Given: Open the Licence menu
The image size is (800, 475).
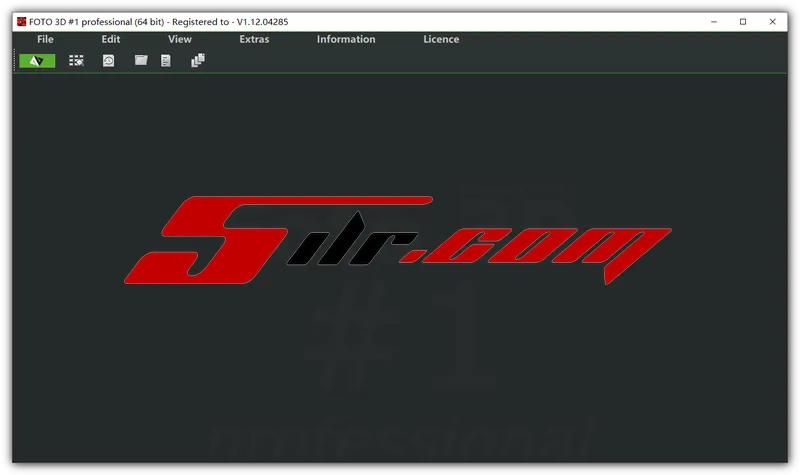Looking at the screenshot, I should (441, 39).
